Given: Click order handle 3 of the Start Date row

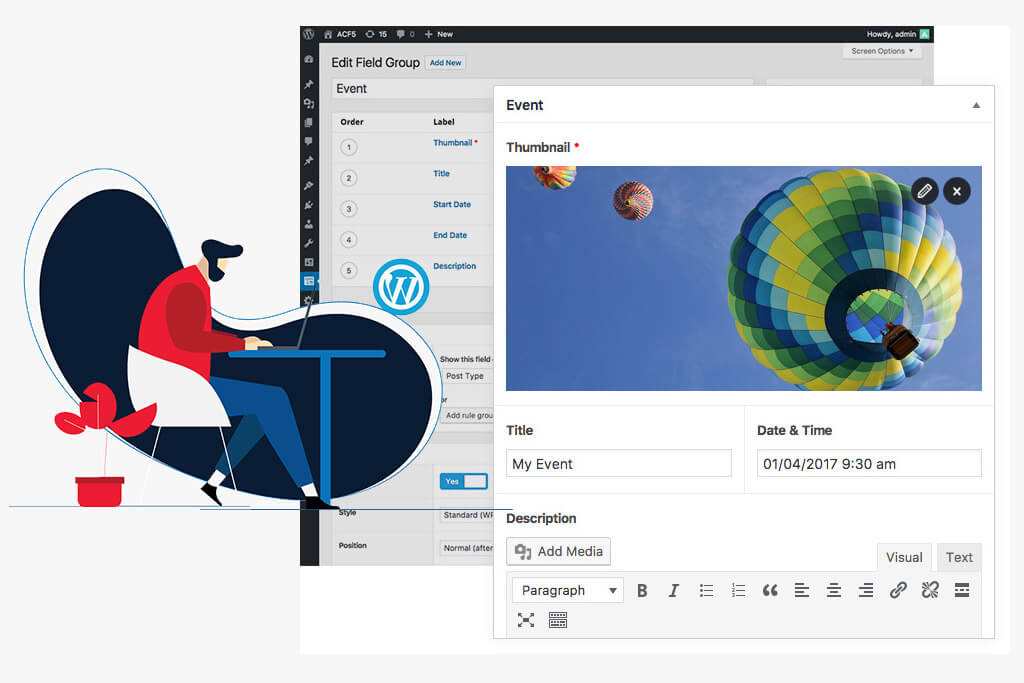Looking at the screenshot, I should click(349, 209).
